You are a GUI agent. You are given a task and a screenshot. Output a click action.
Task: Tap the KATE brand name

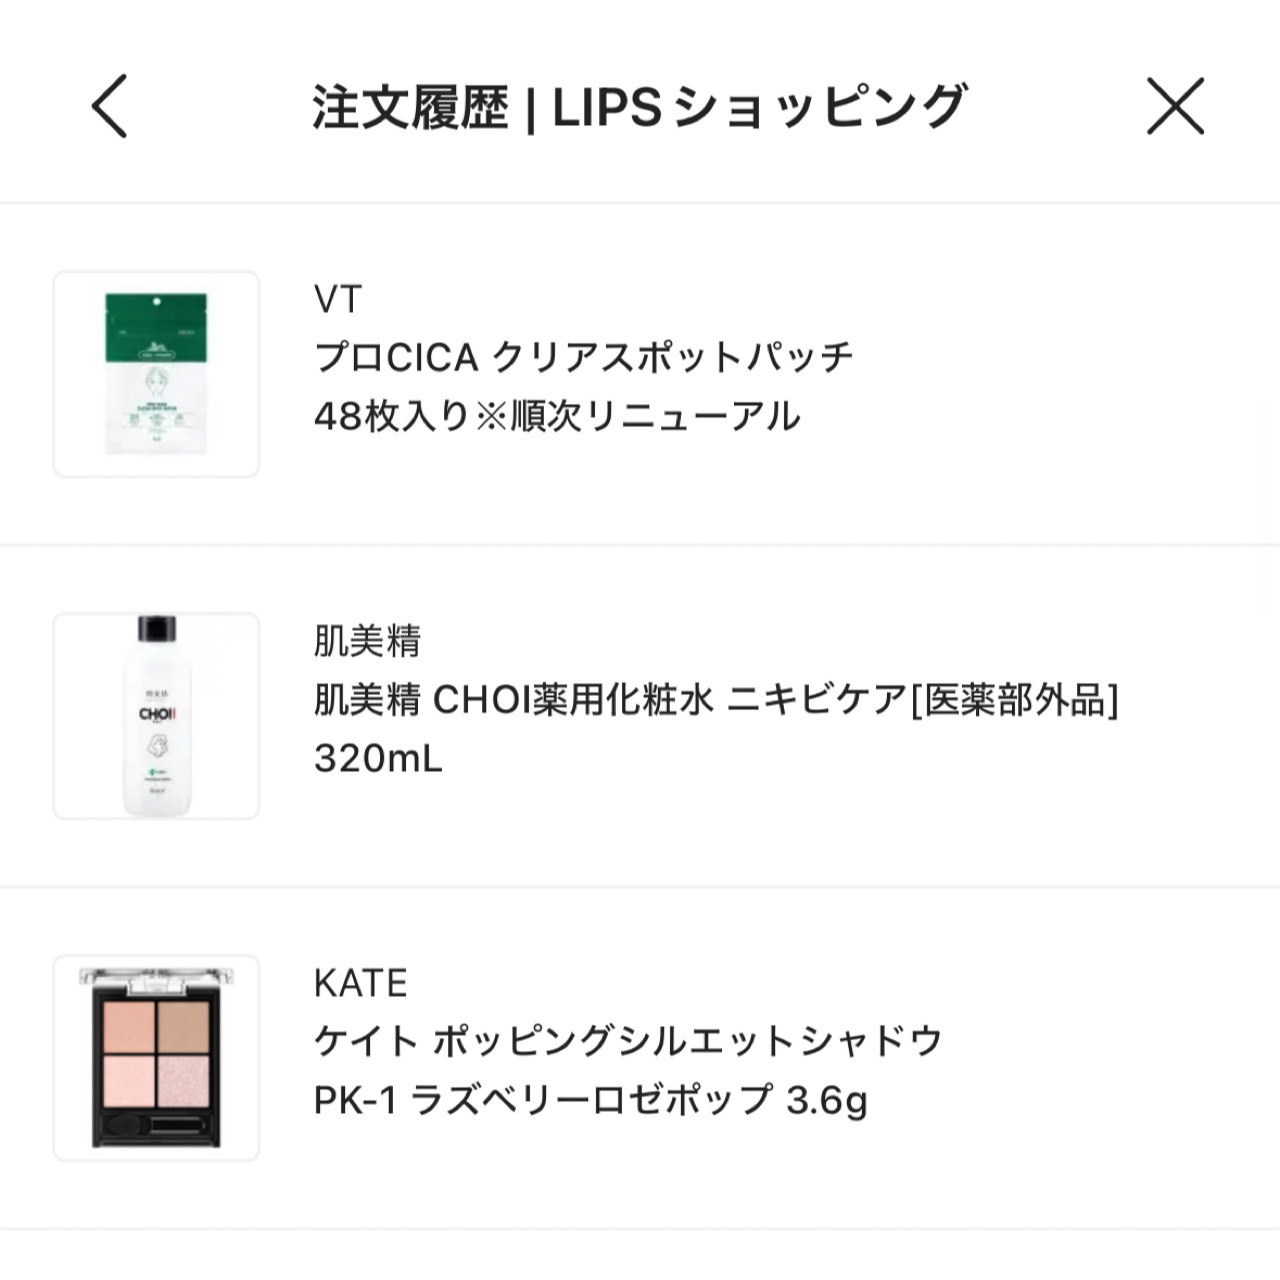coord(360,983)
